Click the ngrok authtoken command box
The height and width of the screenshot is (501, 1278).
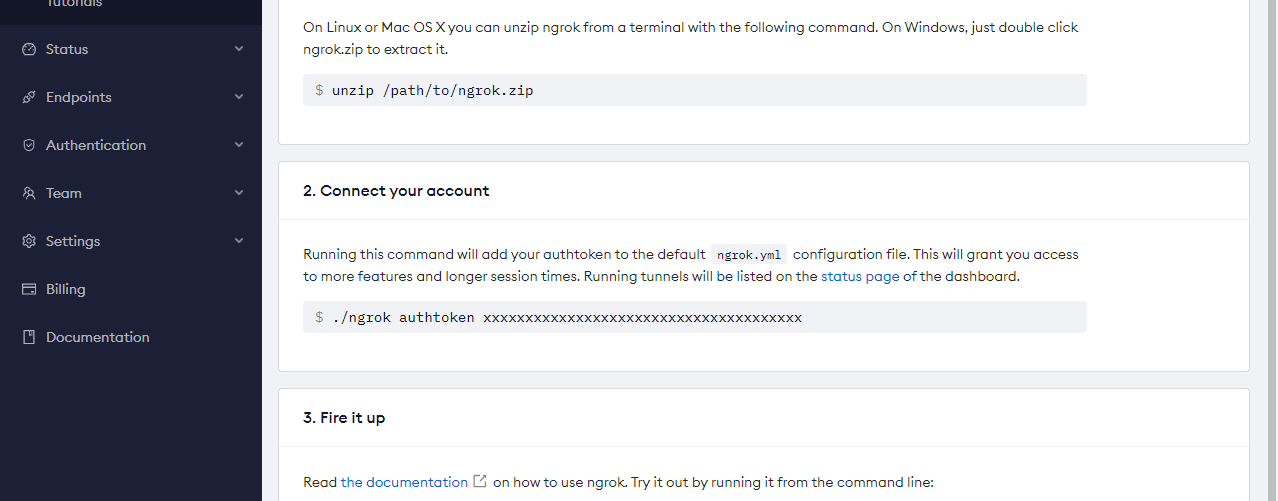[694, 317]
